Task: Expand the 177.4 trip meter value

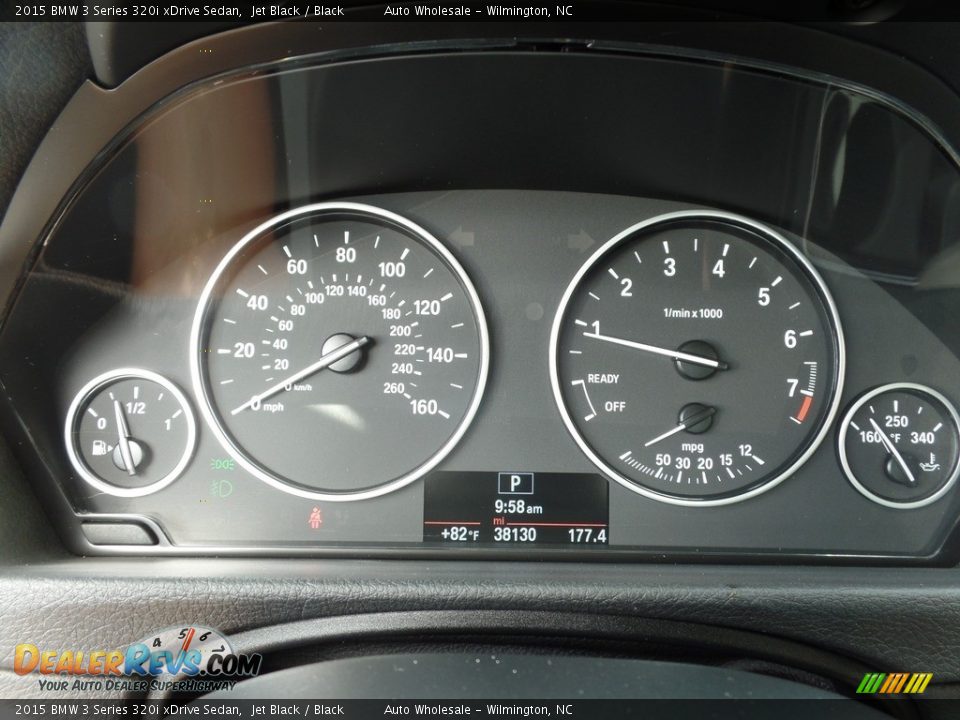Action: click(588, 535)
